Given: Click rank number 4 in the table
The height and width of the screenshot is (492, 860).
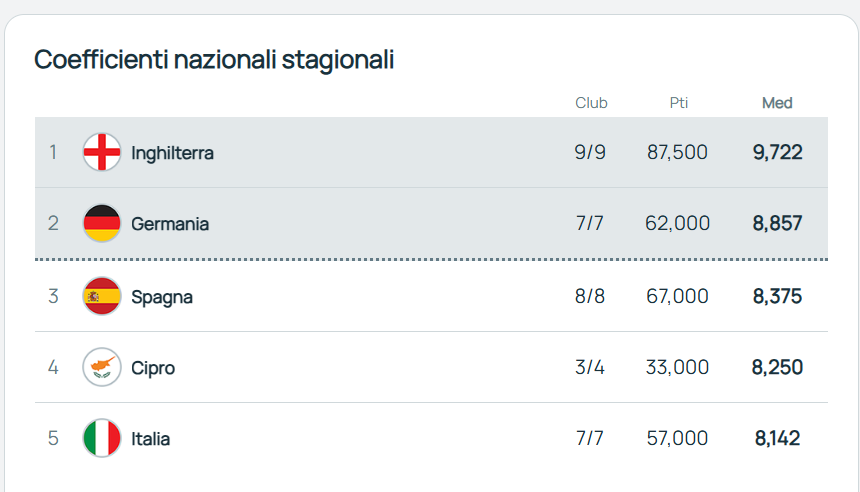Looking at the screenshot, I should (x=53, y=367).
